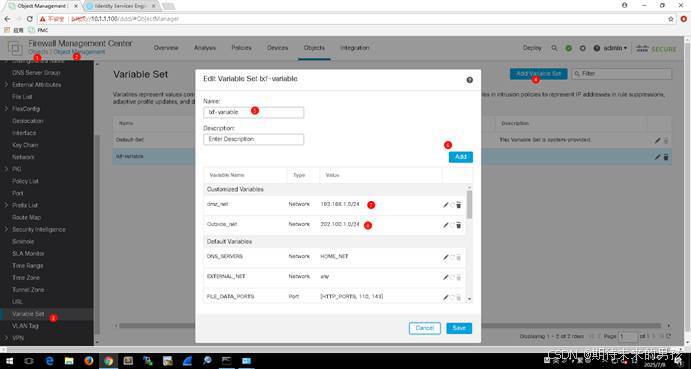Open the search magnifier in FMC header
This screenshot has height=369, width=691.
(554, 48)
